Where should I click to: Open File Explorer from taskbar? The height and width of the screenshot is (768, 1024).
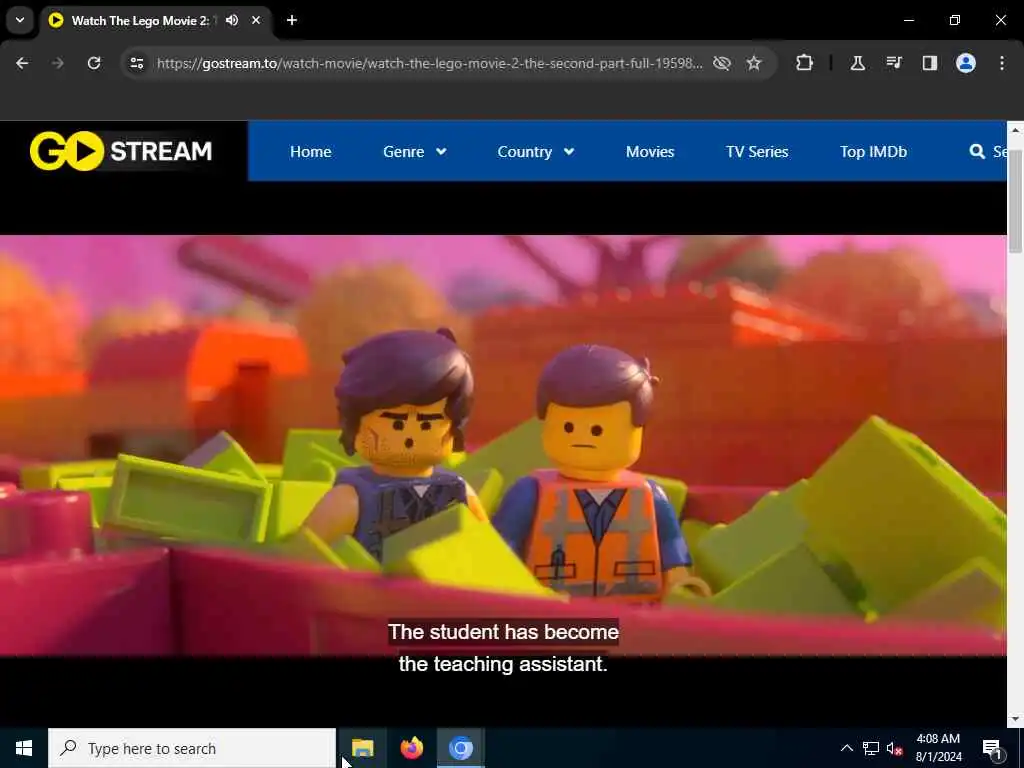click(362, 748)
